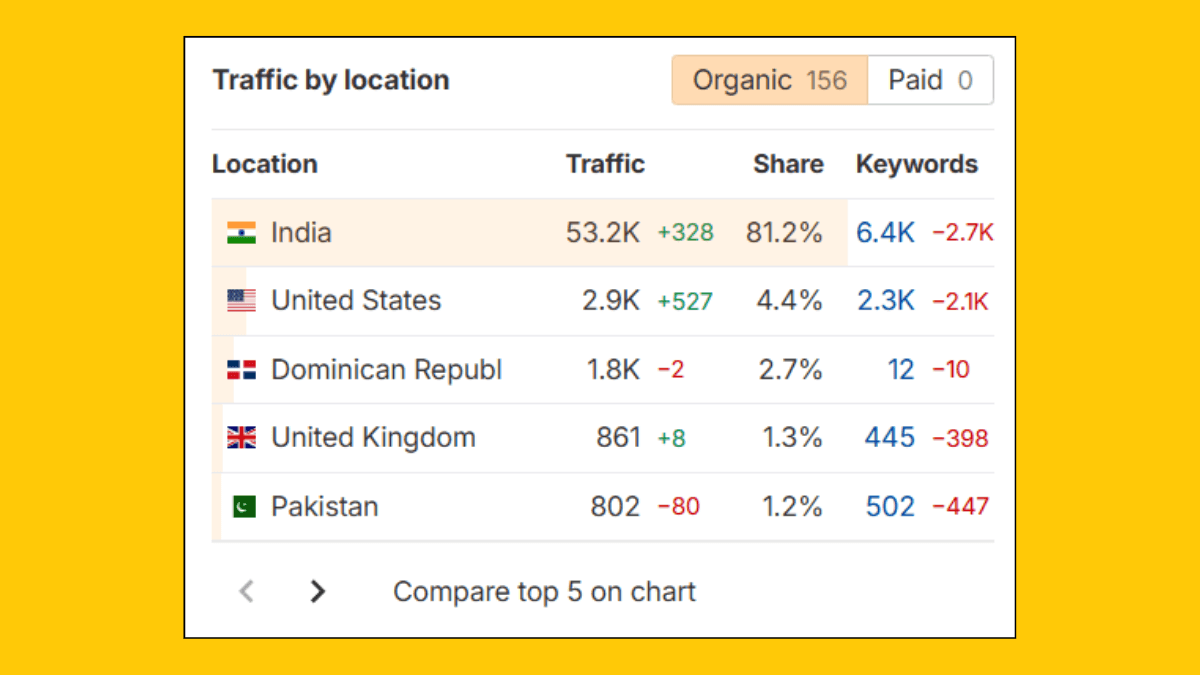
Task: Sort by the Traffic column header
Action: 605,163
